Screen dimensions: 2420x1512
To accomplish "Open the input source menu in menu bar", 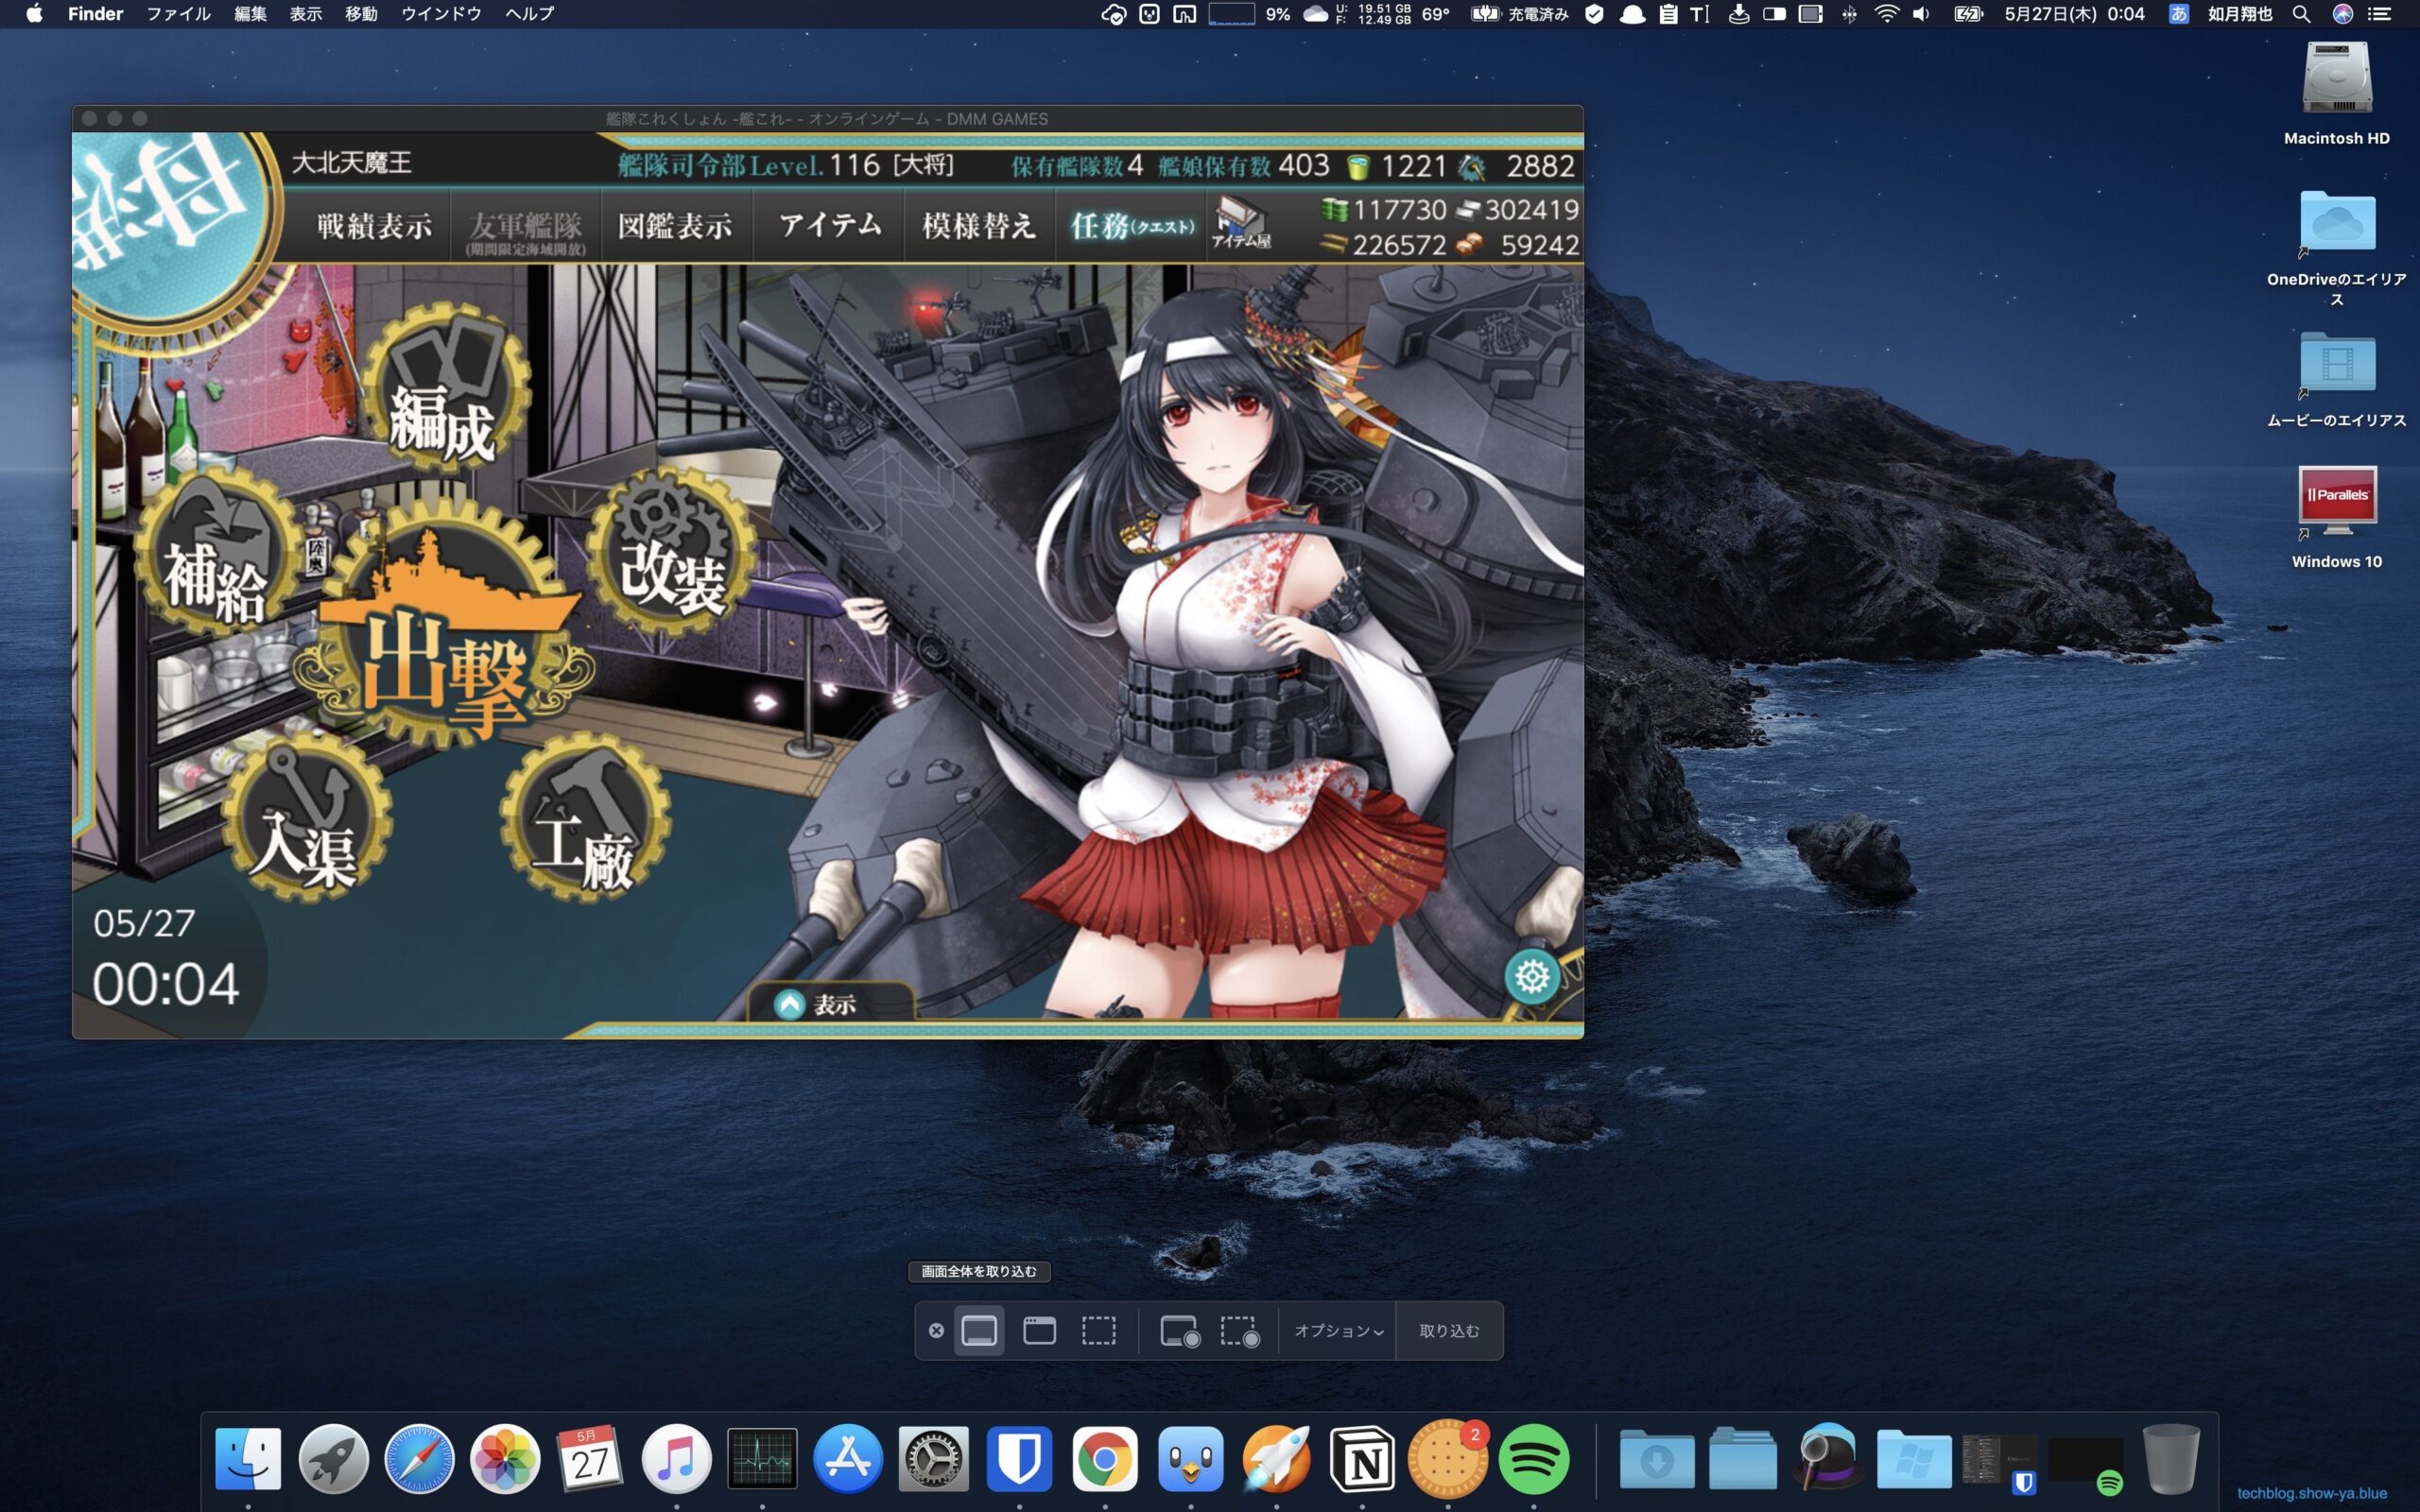I will (x=2178, y=14).
